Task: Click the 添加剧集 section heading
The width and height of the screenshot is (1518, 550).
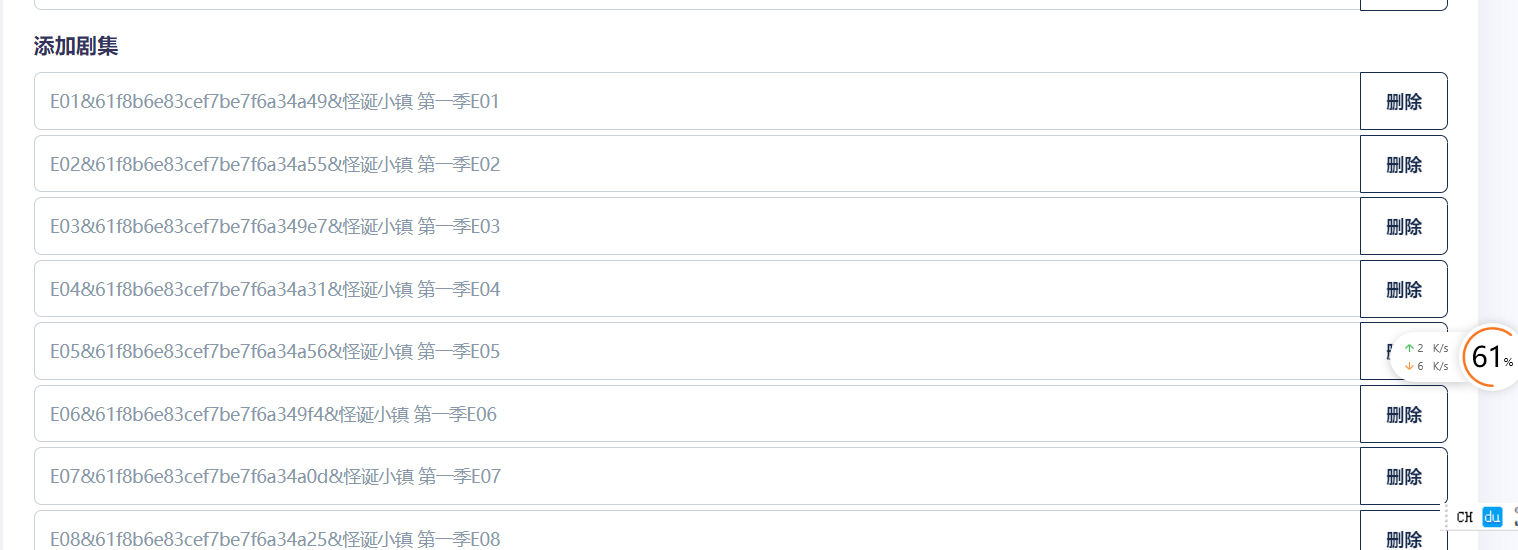Action: tap(76, 46)
